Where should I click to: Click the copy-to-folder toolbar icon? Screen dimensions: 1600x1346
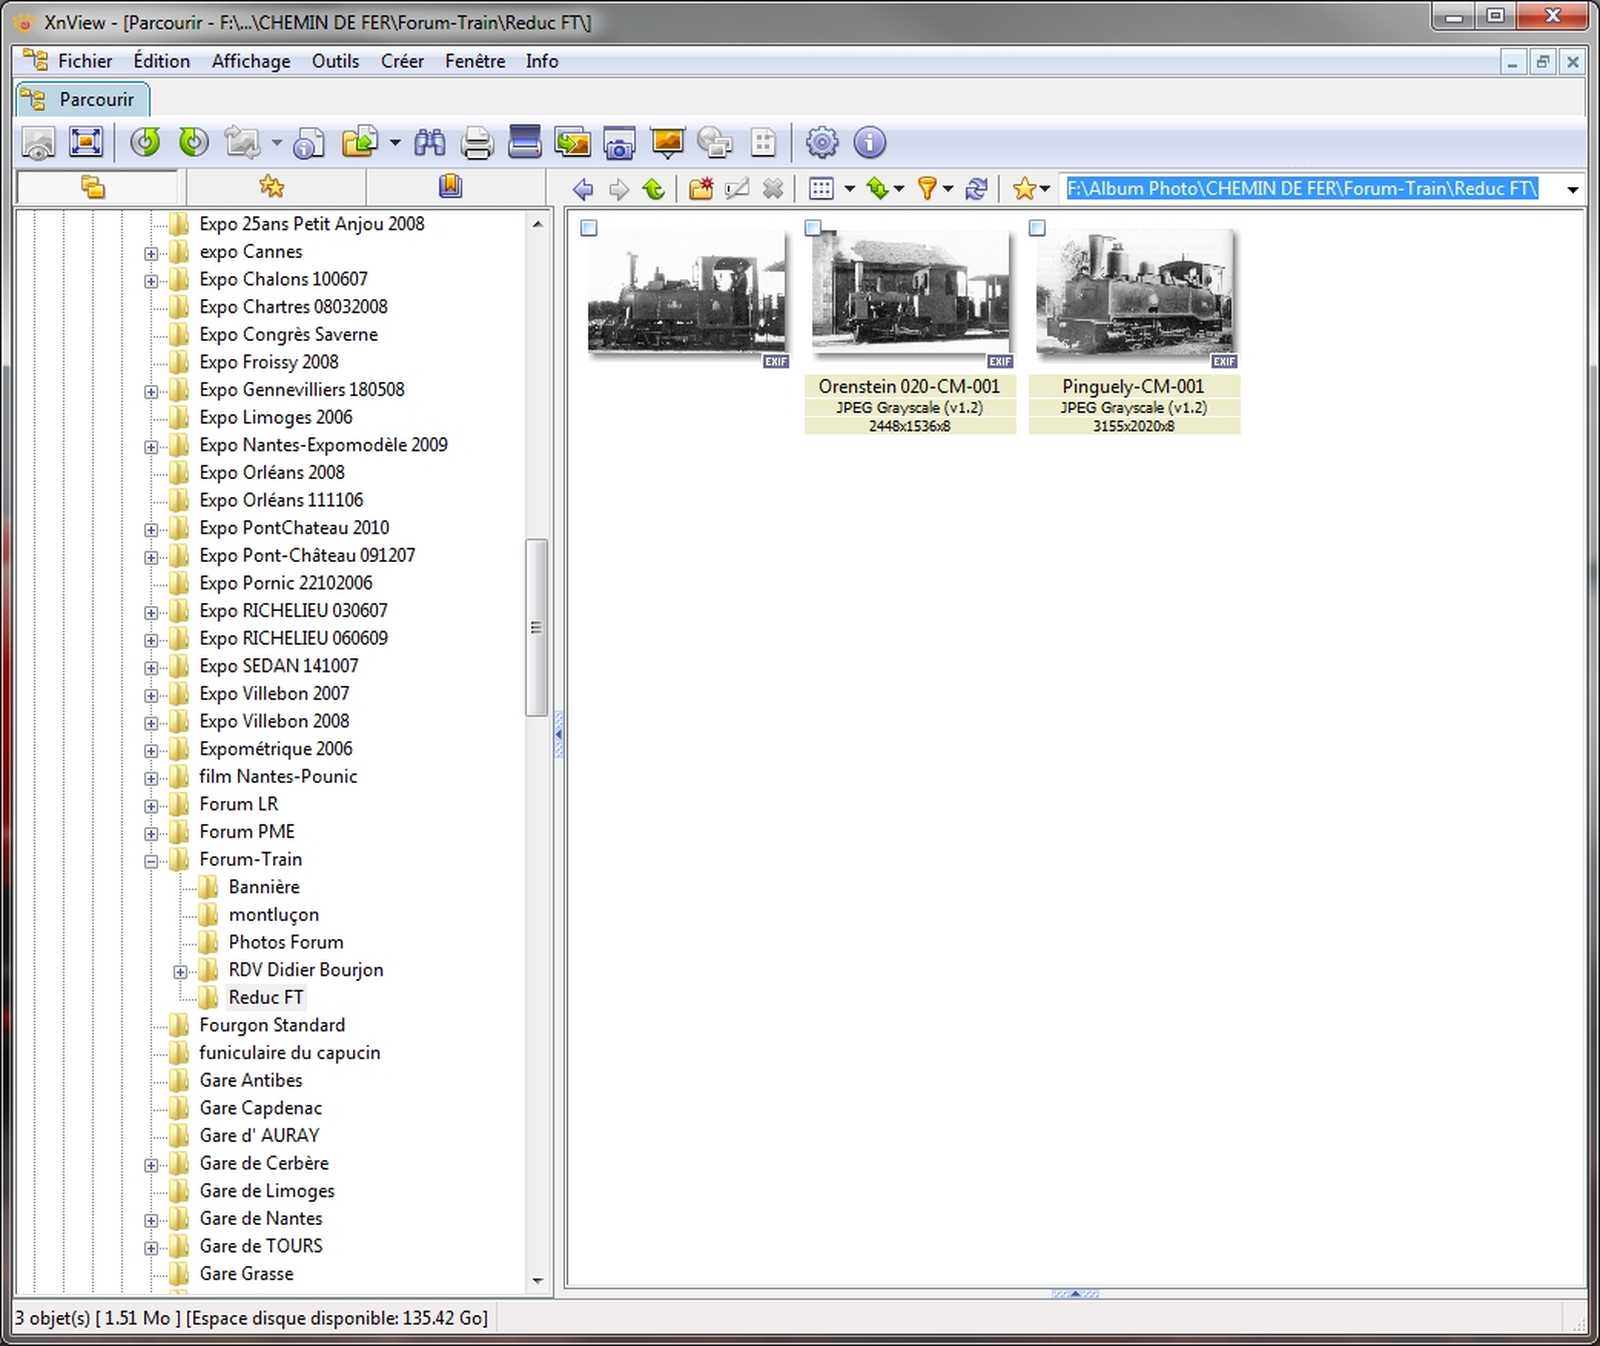(359, 143)
